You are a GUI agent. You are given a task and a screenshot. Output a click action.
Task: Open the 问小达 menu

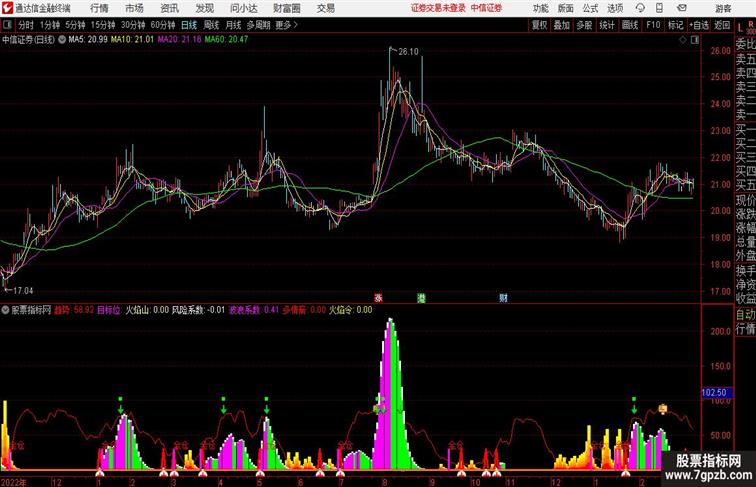(244, 8)
